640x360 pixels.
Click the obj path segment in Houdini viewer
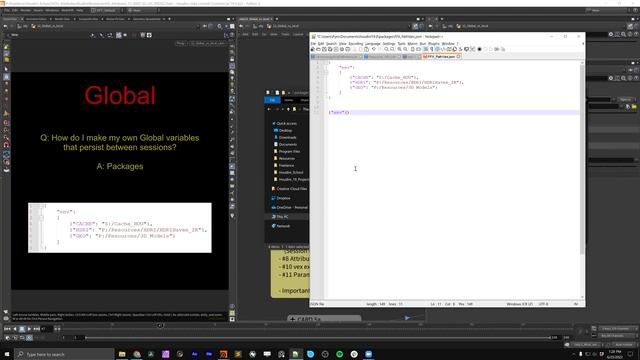(23, 26)
